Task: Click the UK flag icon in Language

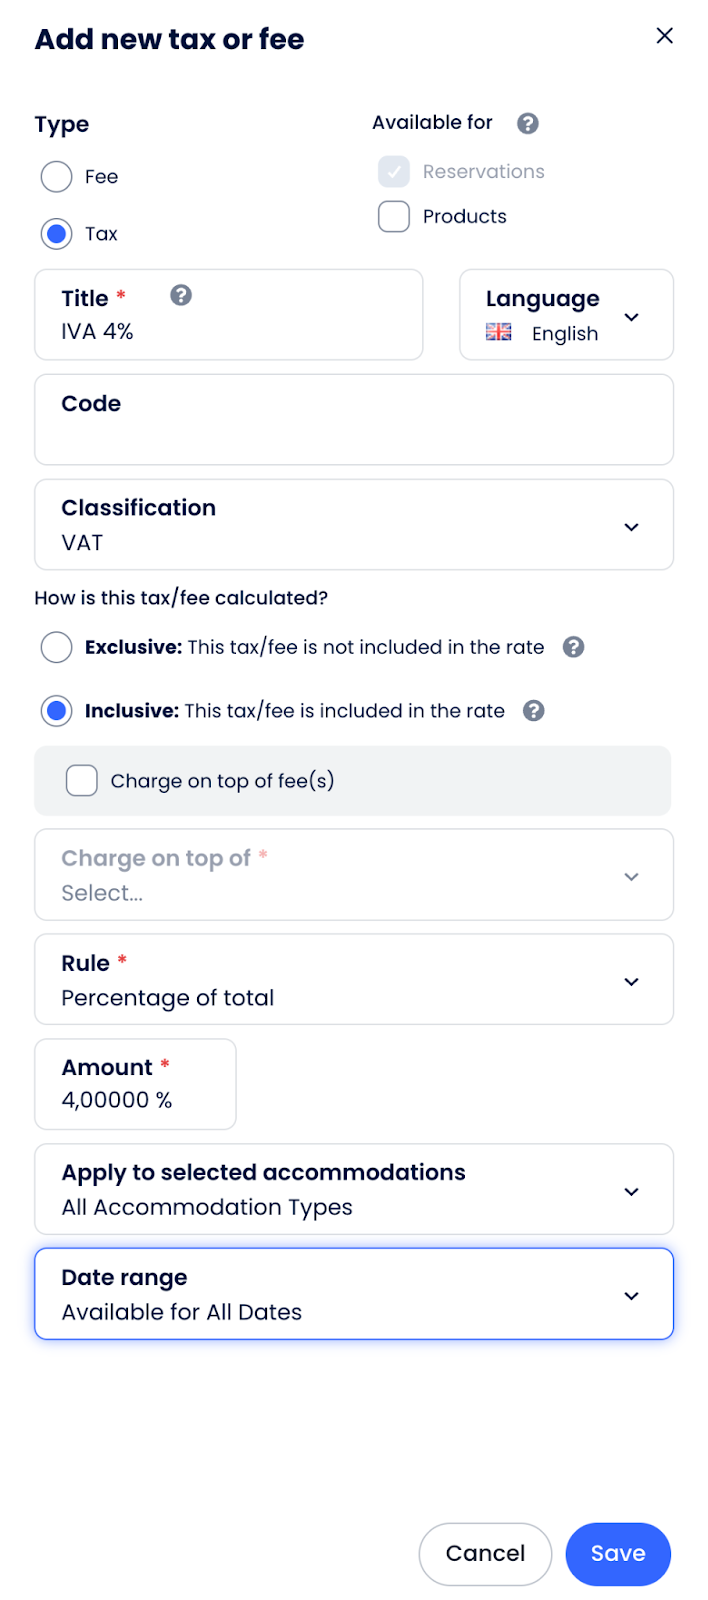Action: [x=499, y=333]
